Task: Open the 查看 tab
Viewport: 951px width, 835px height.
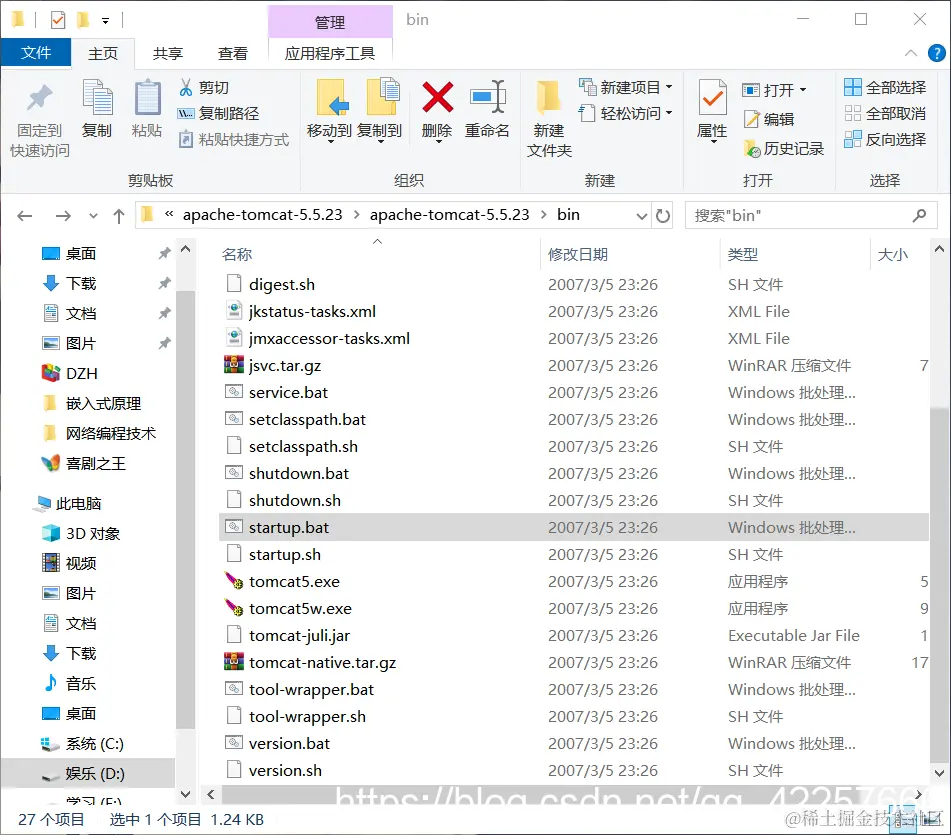Action: coord(233,52)
